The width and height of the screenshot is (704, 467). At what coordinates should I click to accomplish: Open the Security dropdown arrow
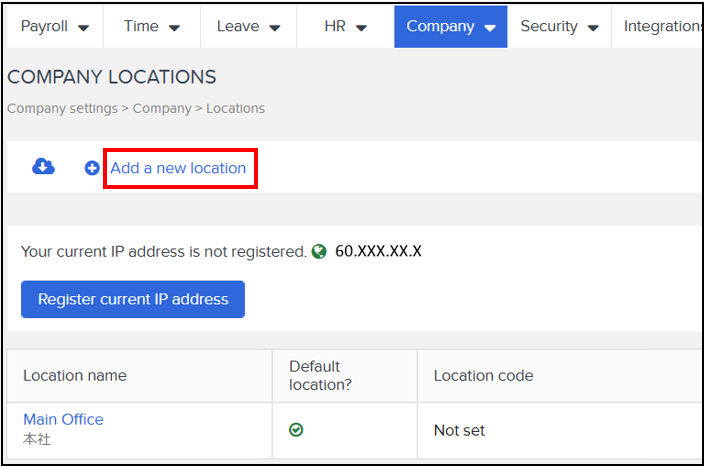(593, 28)
